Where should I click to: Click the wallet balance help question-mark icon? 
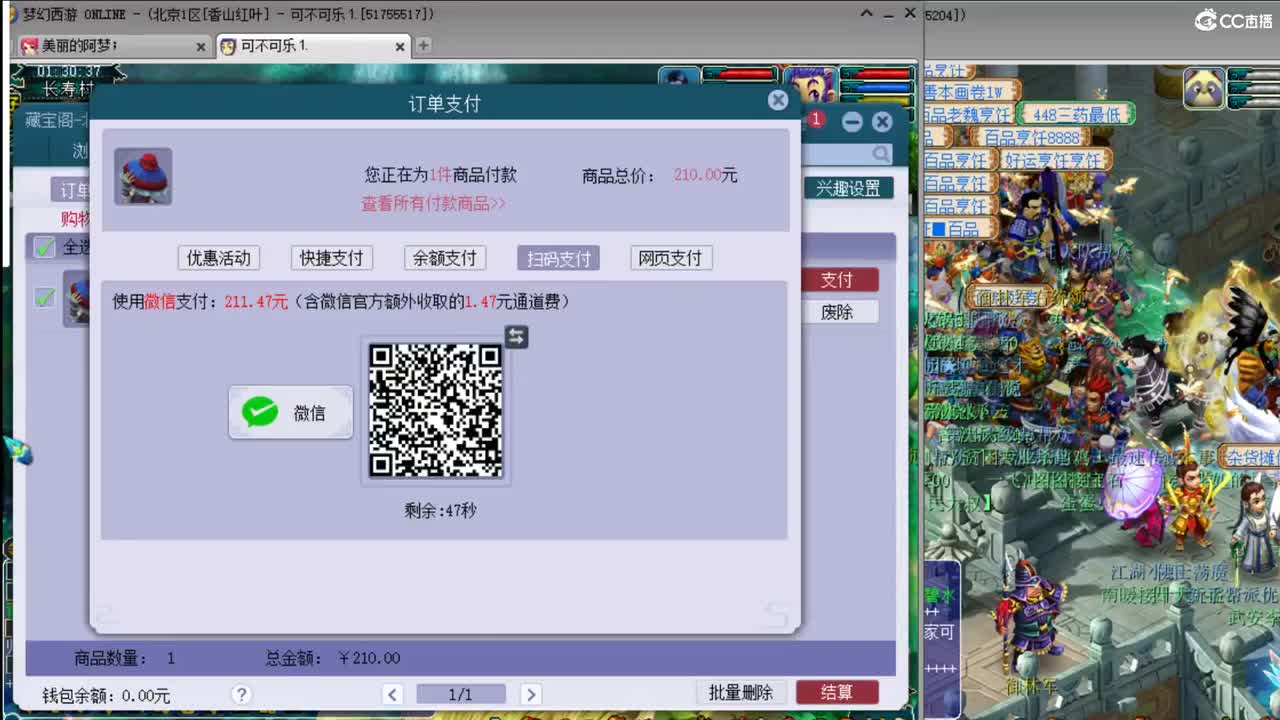pos(241,694)
